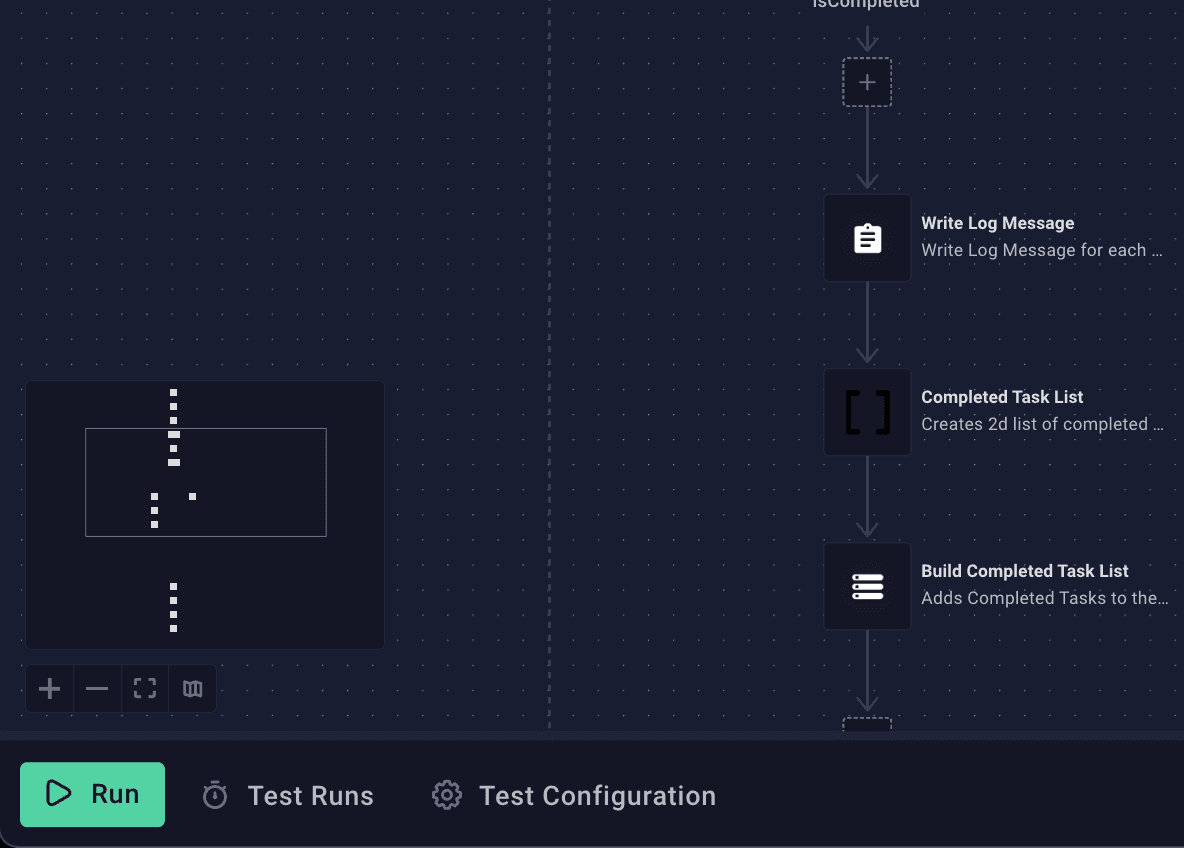Select the Build Completed Task List stack icon
This screenshot has height=848, width=1184.
867,586
